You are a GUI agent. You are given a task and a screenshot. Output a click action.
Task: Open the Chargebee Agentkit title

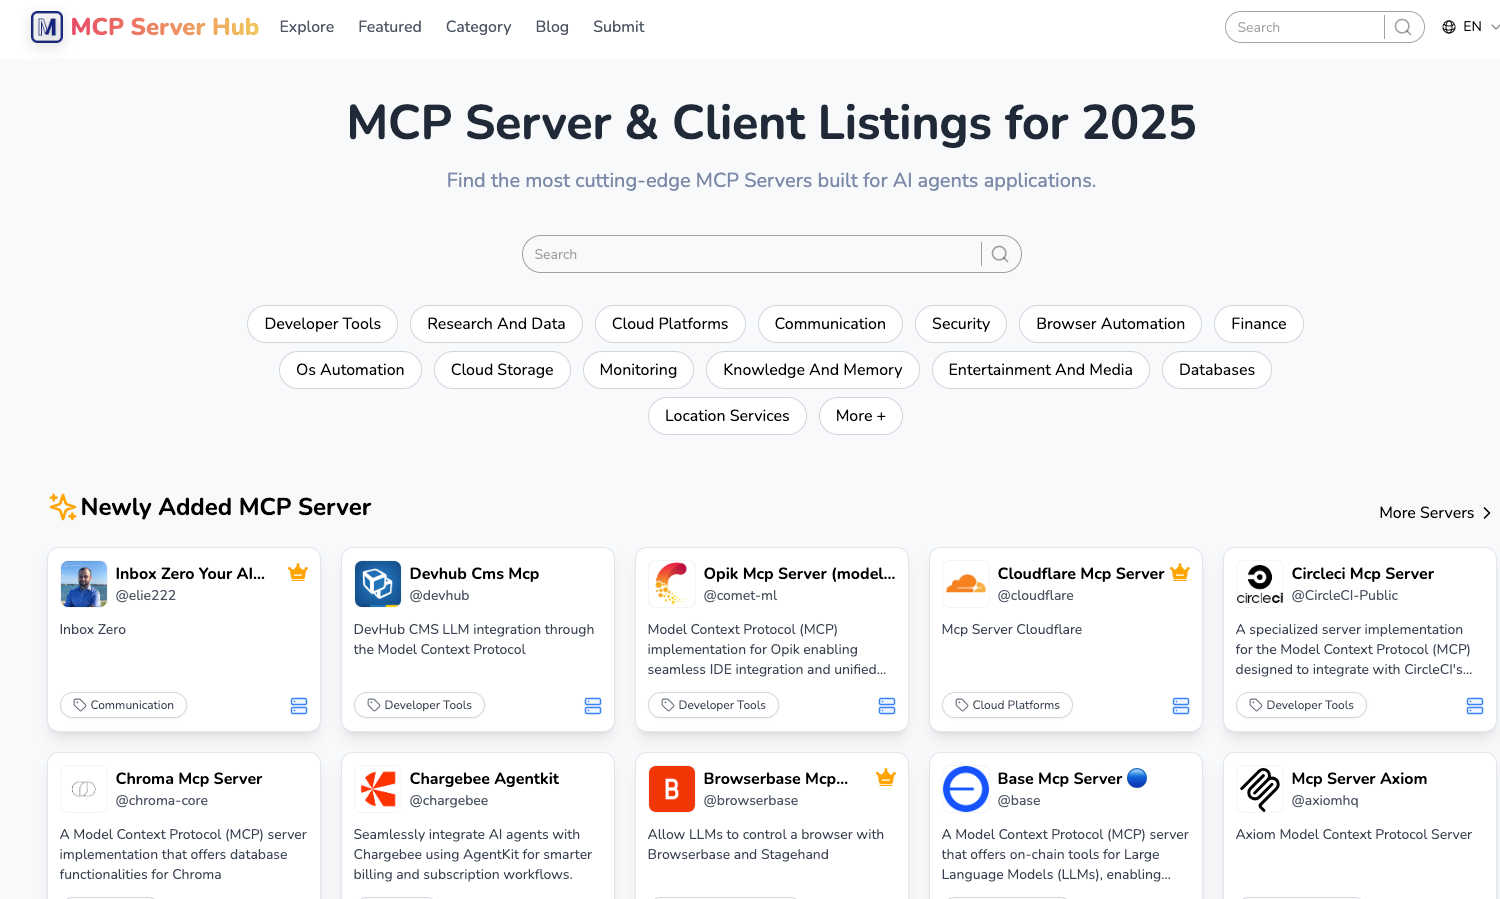click(x=484, y=778)
